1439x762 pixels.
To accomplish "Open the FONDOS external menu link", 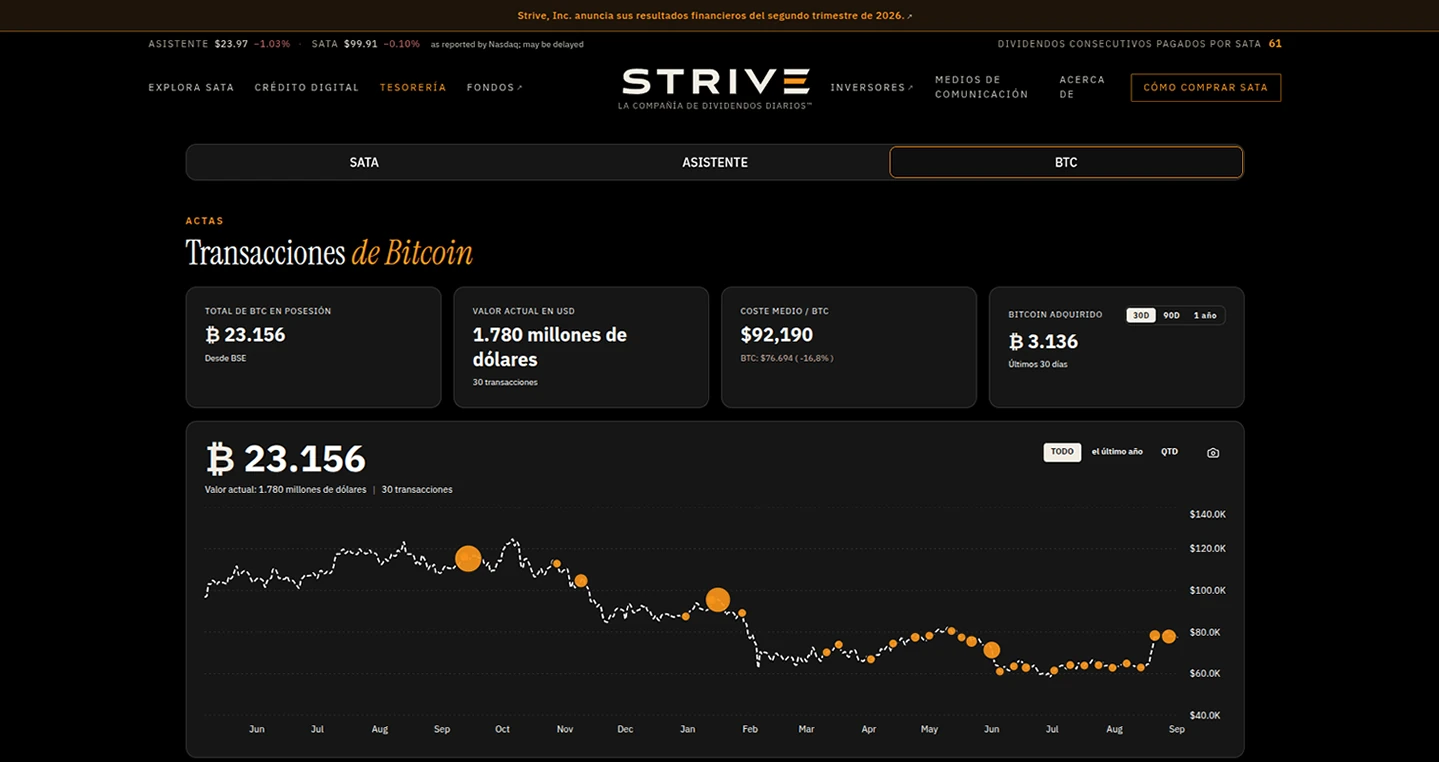I will coord(494,88).
